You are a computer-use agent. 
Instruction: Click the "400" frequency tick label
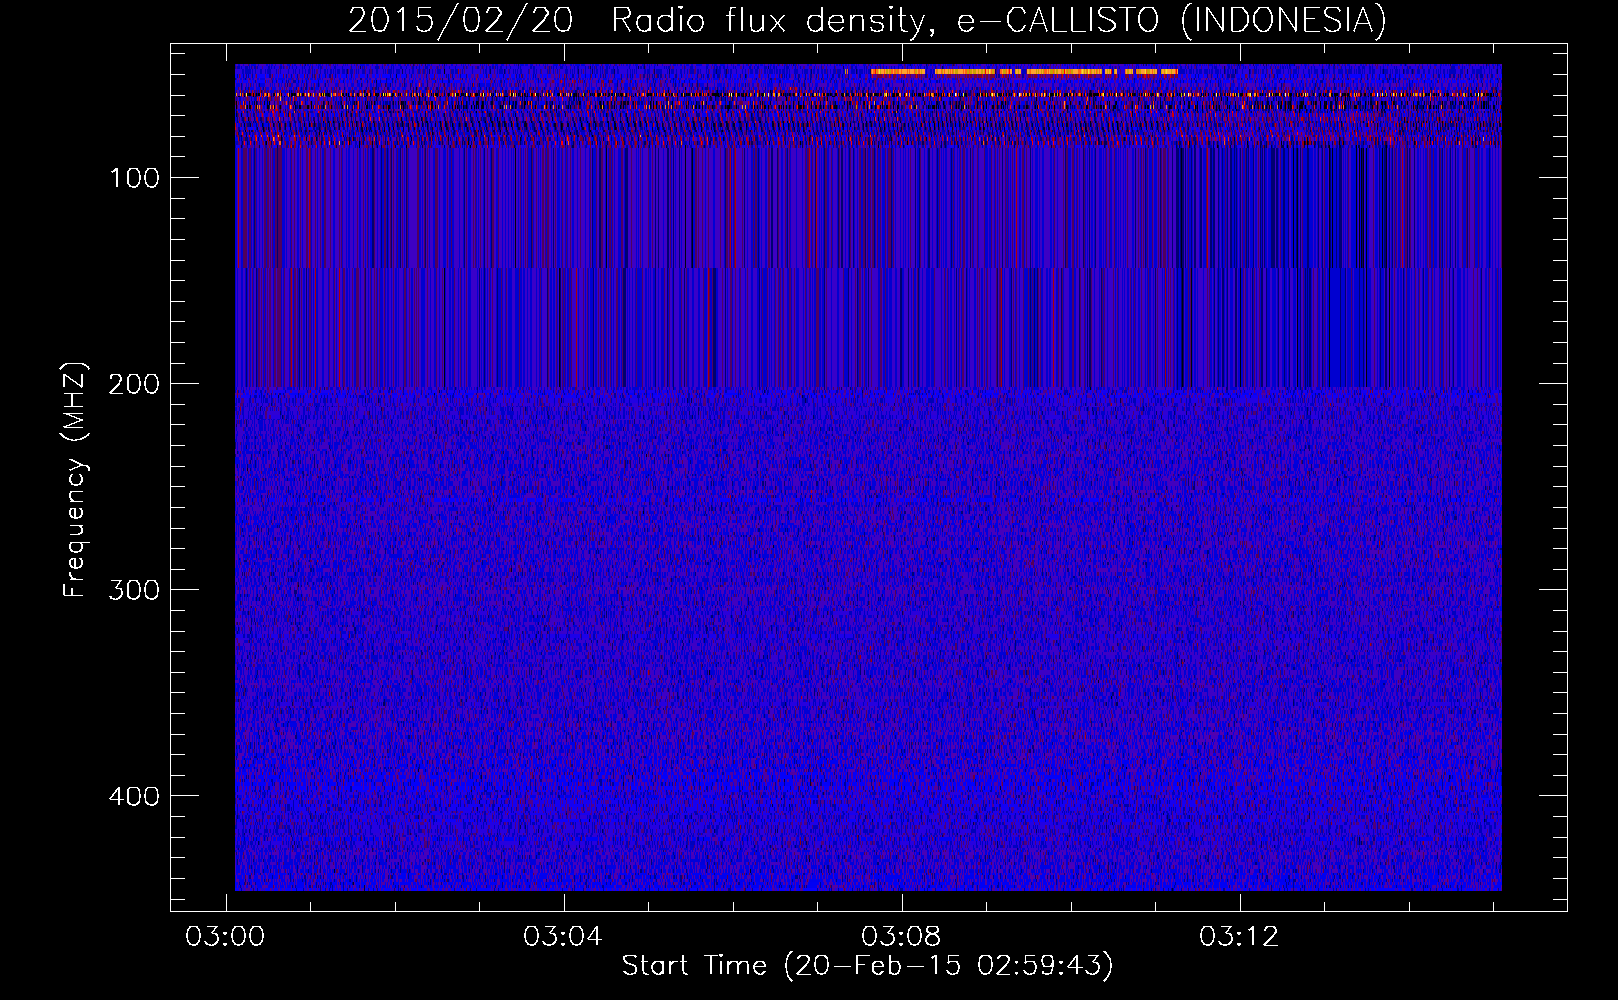[x=134, y=796]
